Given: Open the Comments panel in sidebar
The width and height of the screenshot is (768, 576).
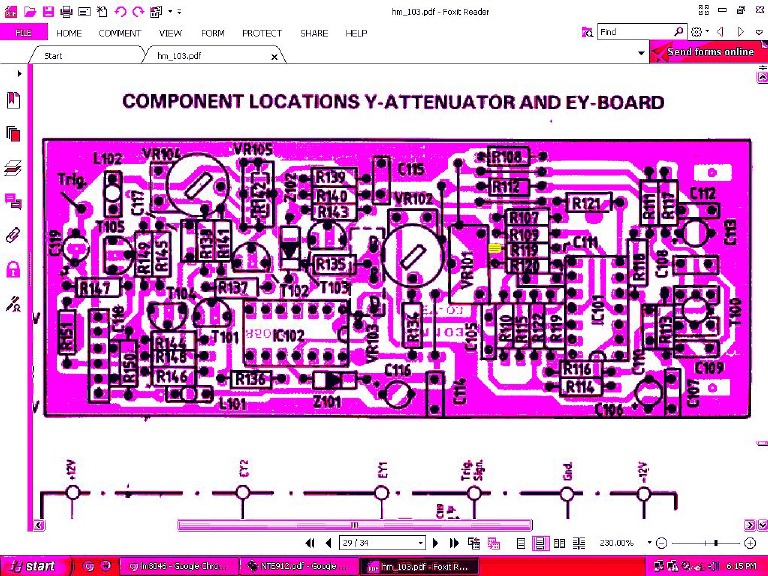Looking at the screenshot, I should point(13,201).
